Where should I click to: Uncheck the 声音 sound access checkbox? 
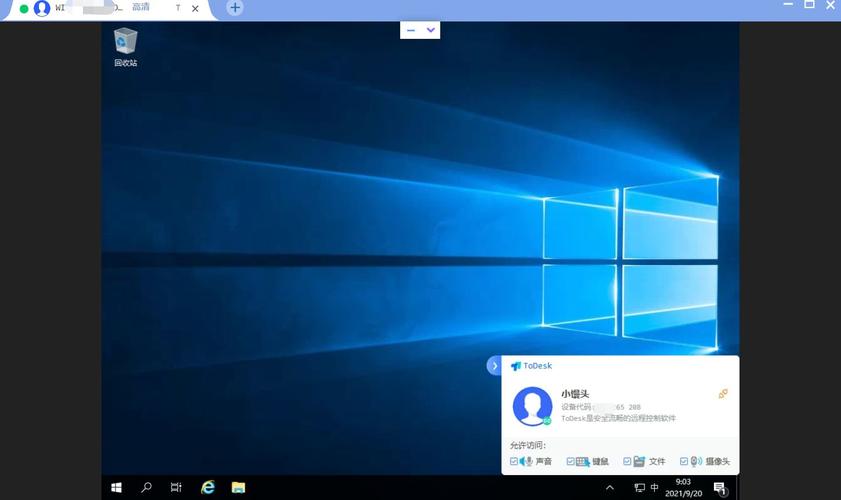pos(514,461)
